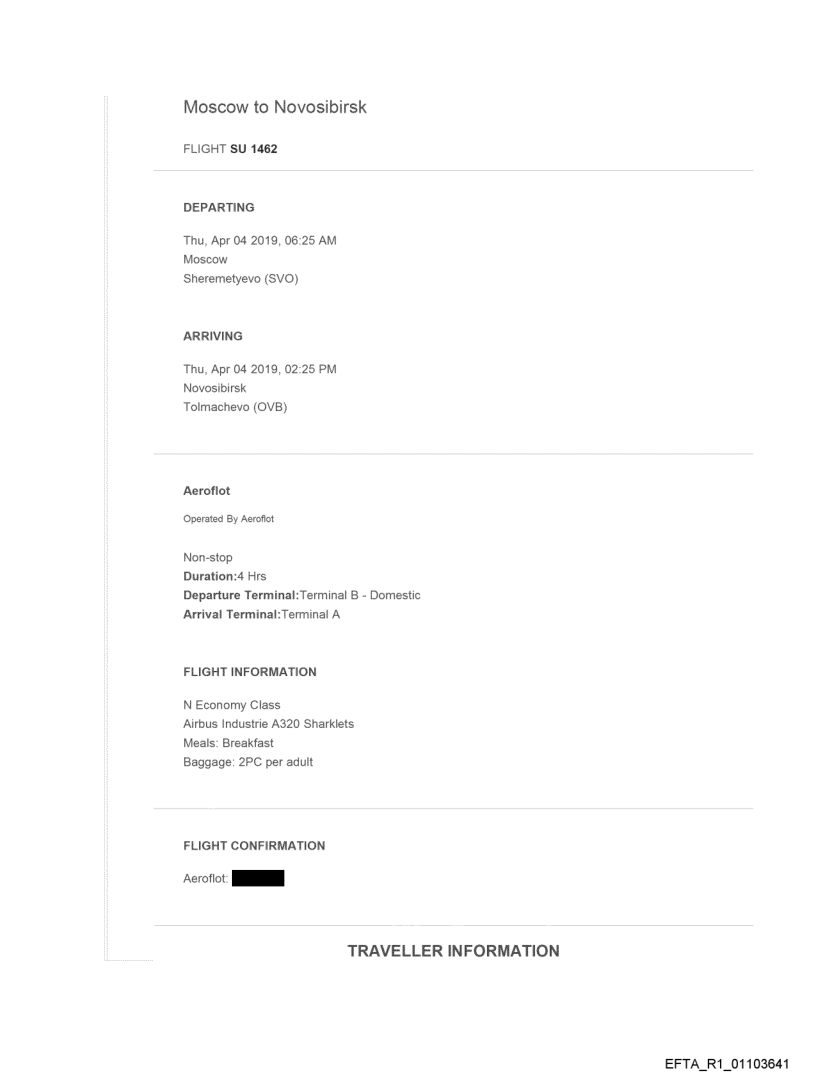This screenshot has height=1073, width=816.
Task: Click the redacted Aeroflot confirmation code
Action: click(x=258, y=879)
